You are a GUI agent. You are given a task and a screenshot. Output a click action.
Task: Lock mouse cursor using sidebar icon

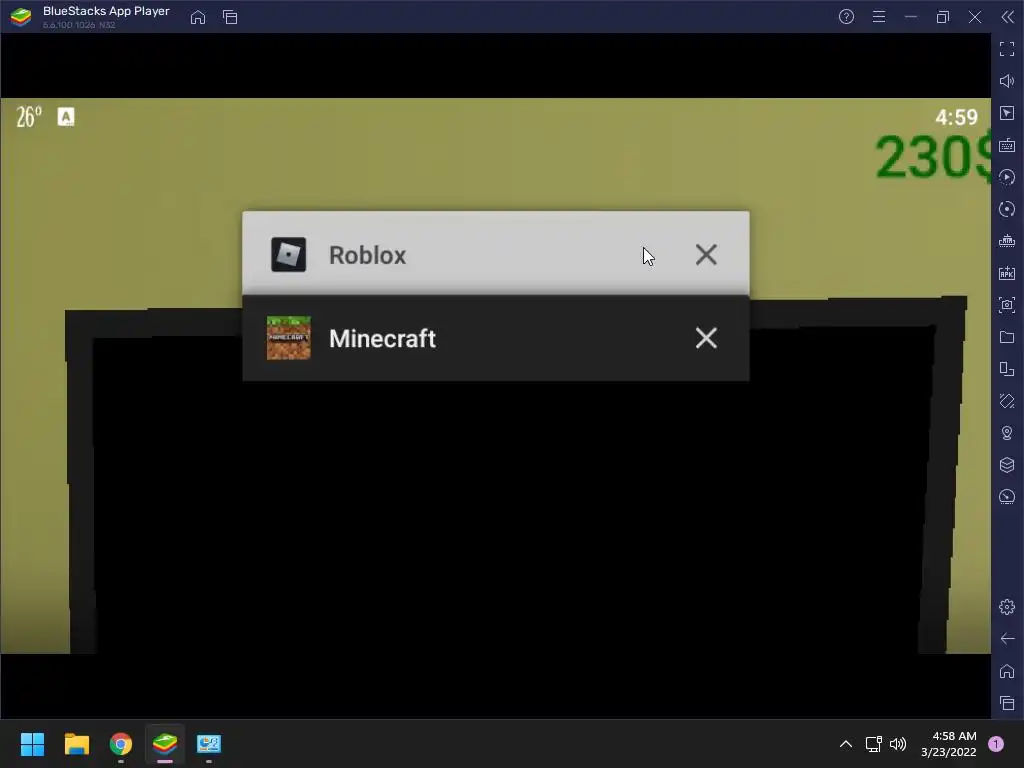click(x=1007, y=113)
